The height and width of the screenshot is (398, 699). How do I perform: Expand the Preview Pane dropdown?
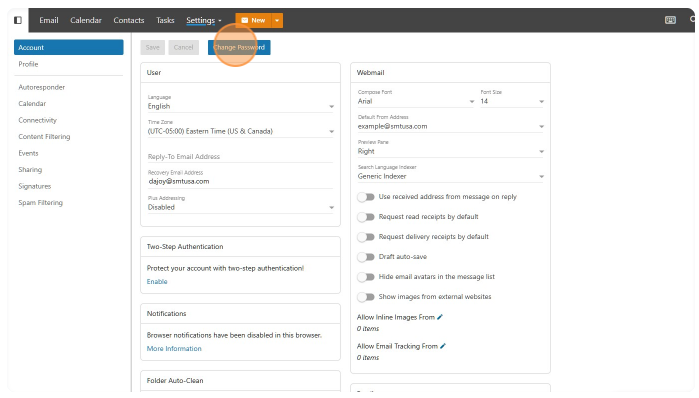(x=451, y=151)
